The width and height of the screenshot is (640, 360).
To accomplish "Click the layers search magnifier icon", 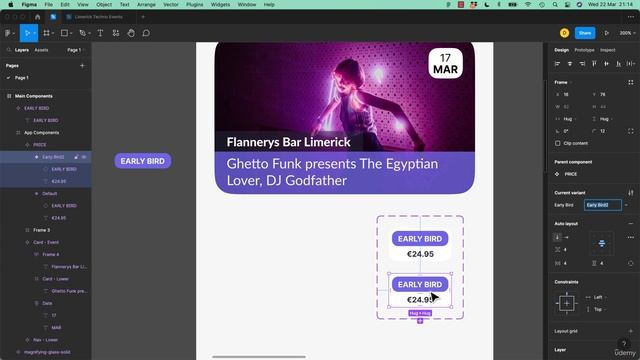I will [9, 50].
